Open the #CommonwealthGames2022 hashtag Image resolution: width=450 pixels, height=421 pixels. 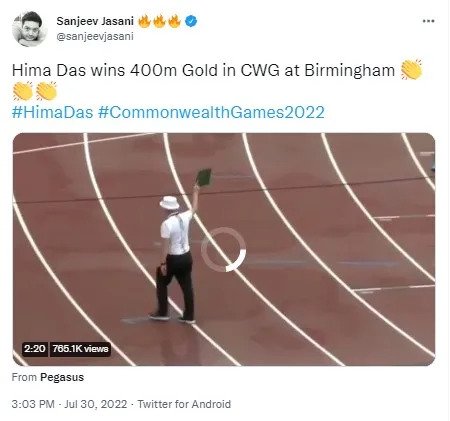[211, 112]
